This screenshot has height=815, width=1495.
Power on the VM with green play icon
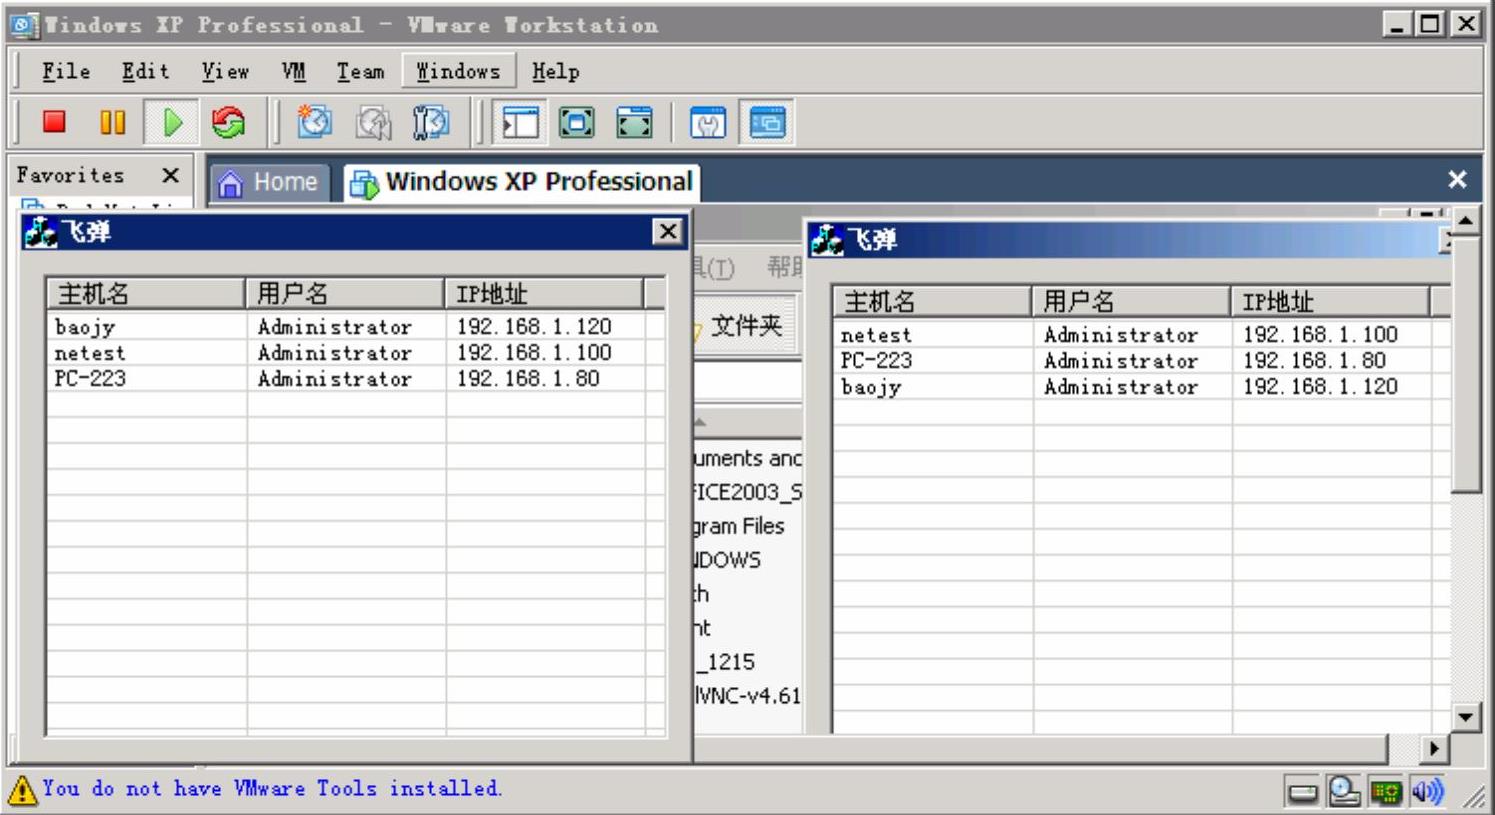(171, 122)
